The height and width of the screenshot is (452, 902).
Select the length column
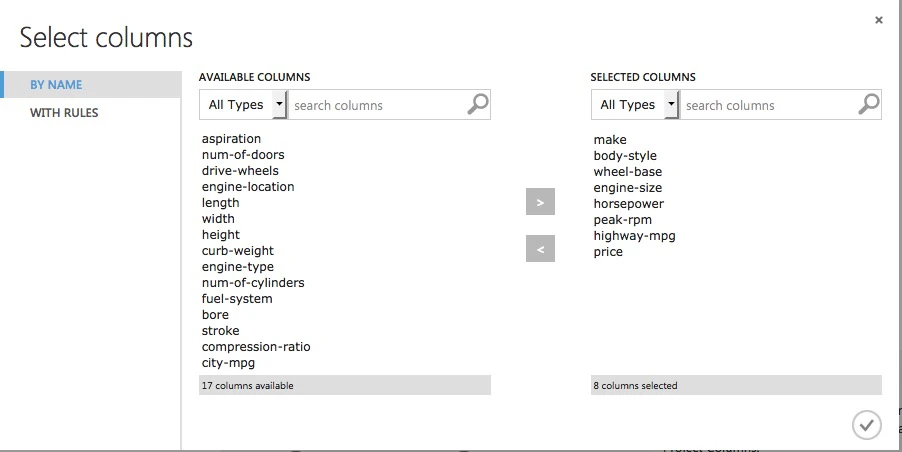[220, 203]
